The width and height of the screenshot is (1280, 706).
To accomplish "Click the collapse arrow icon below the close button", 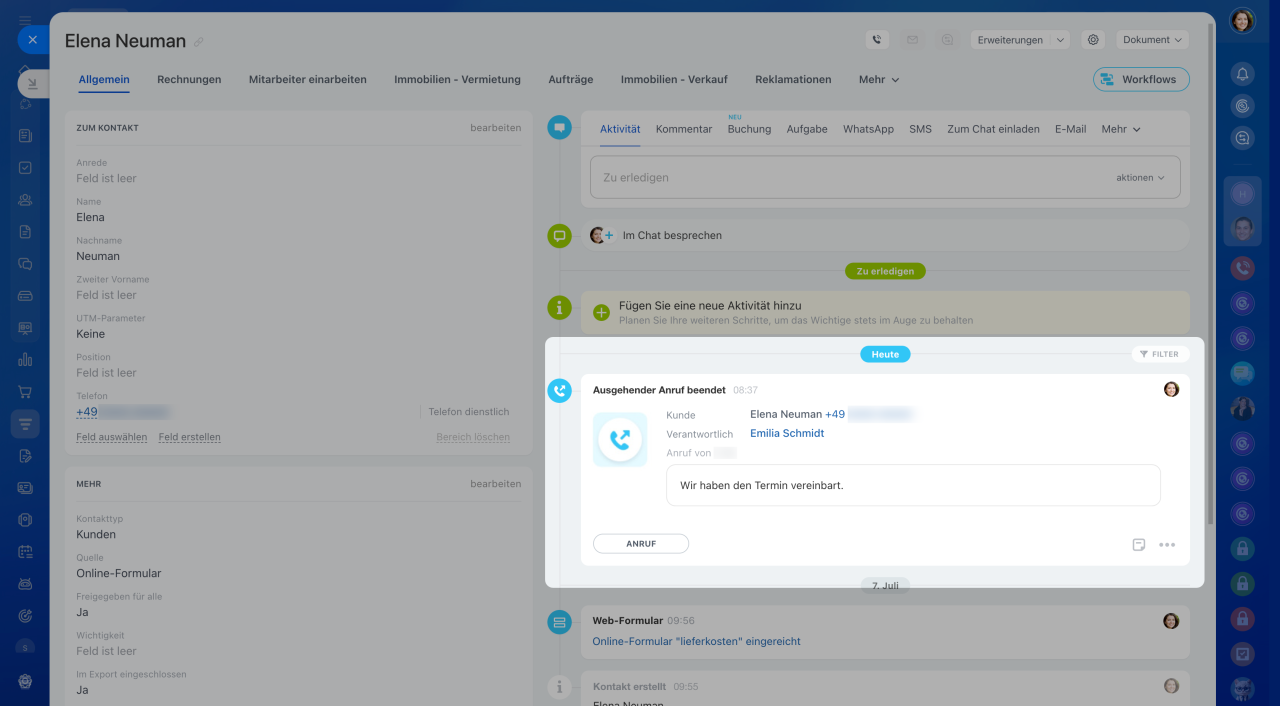I will pos(32,84).
